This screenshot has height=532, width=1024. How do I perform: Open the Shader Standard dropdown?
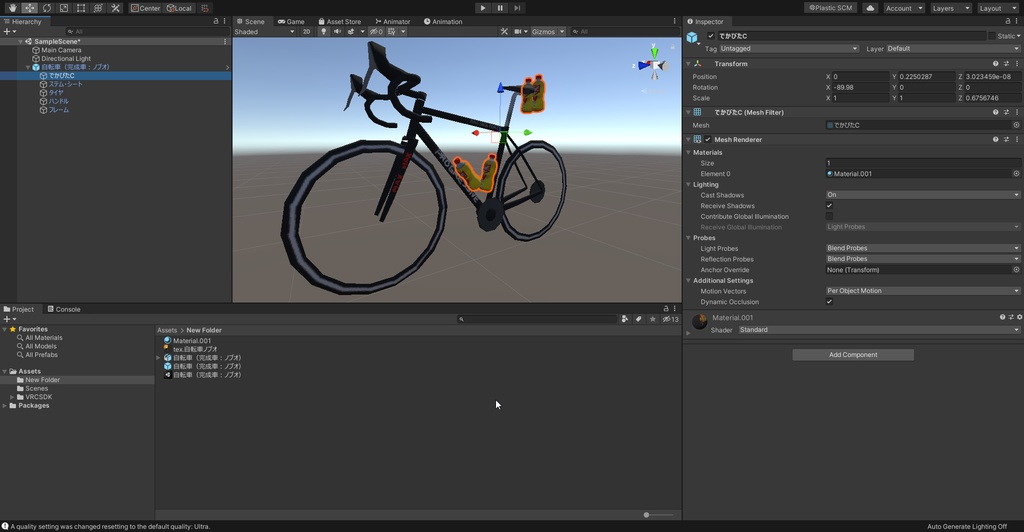click(x=879, y=330)
